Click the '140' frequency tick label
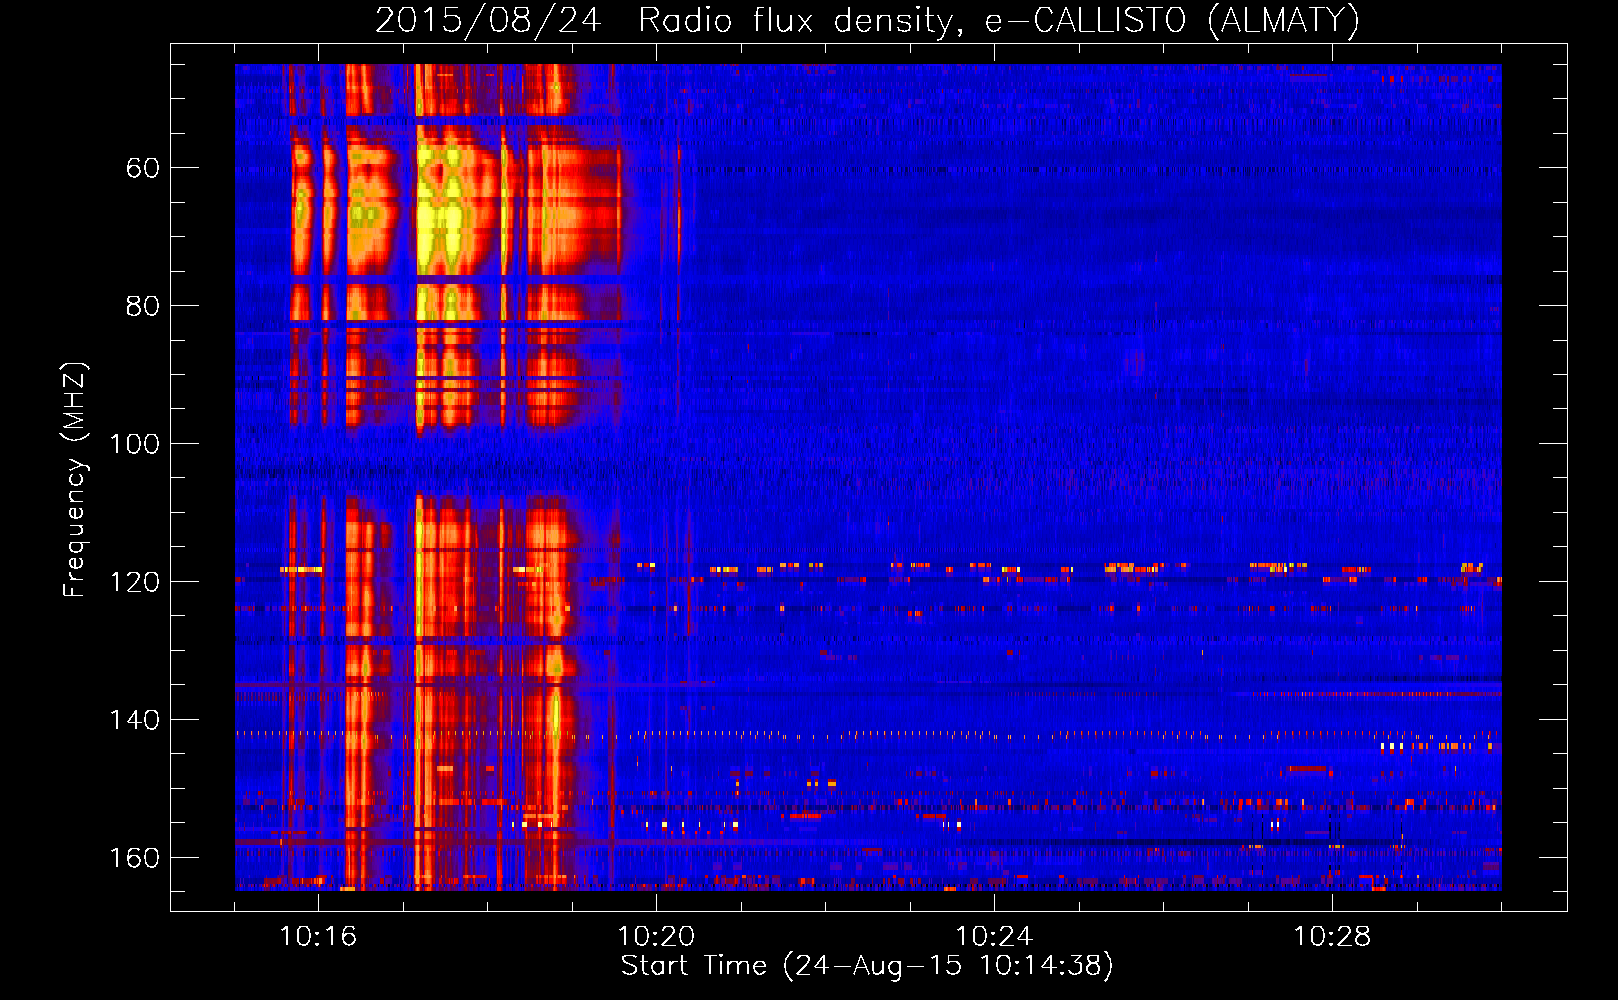The height and width of the screenshot is (1000, 1618). pyautogui.click(x=135, y=720)
